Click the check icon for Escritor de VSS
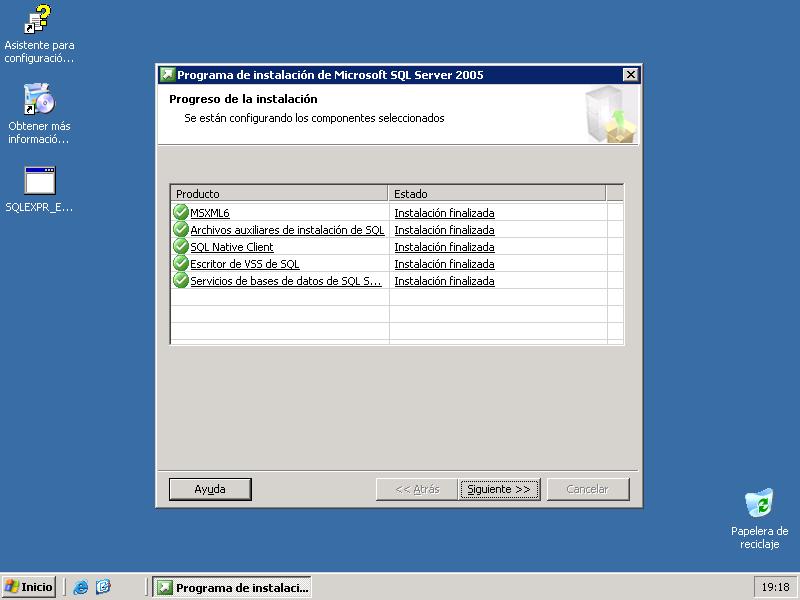This screenshot has height=600, width=800. pyautogui.click(x=181, y=263)
